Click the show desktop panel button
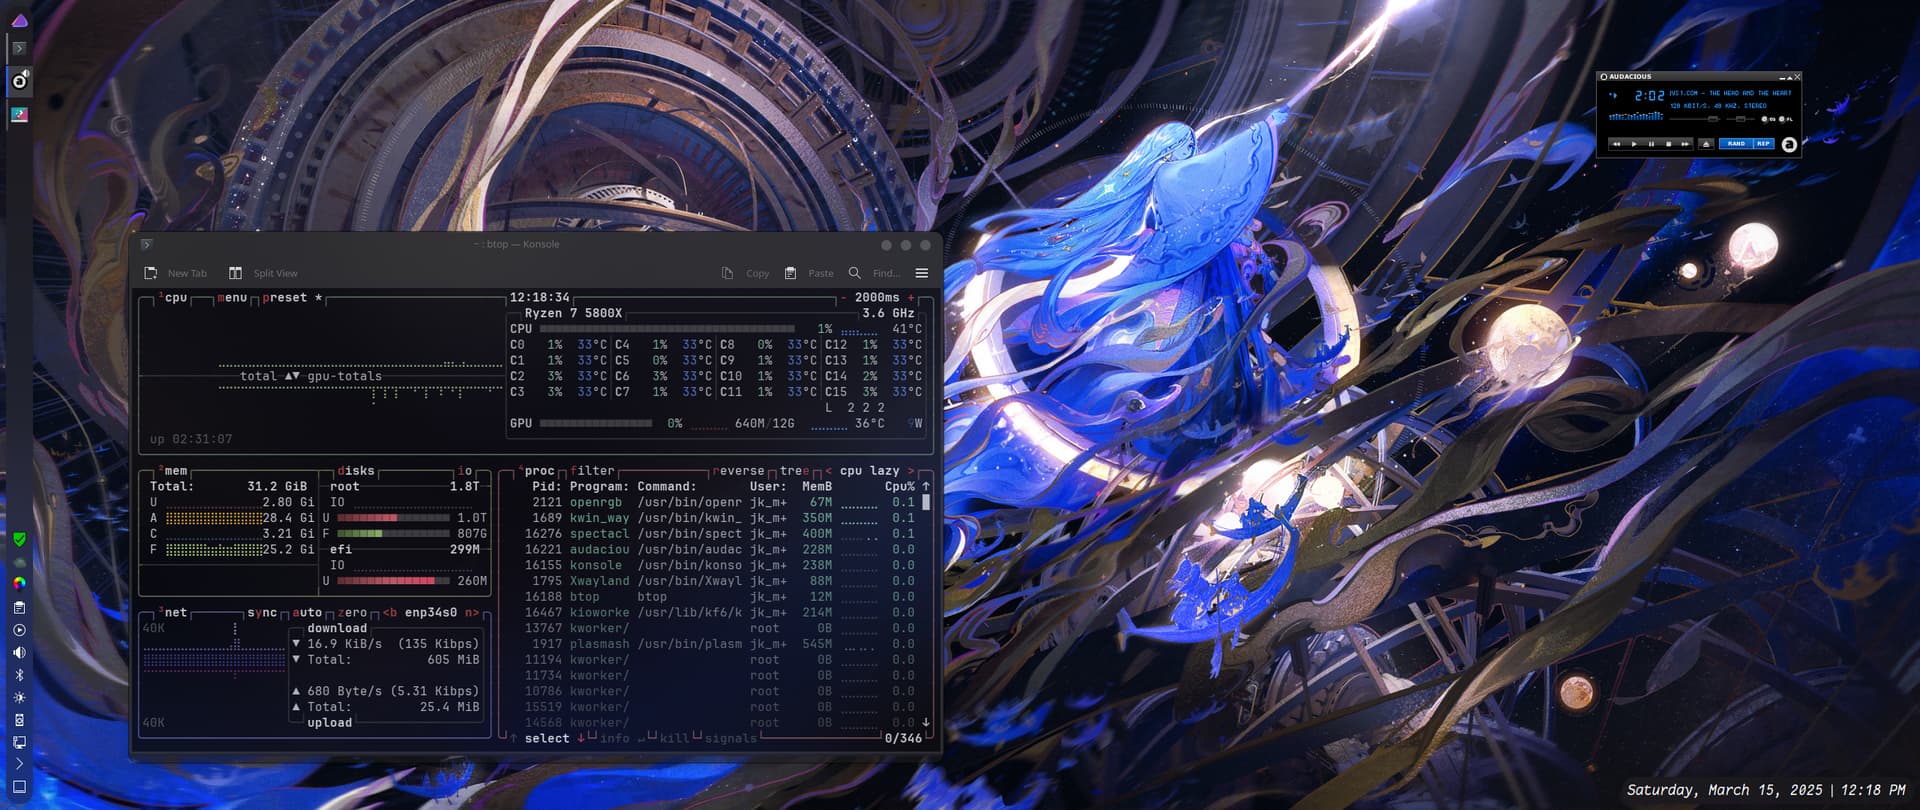1920x810 pixels. click(19, 787)
